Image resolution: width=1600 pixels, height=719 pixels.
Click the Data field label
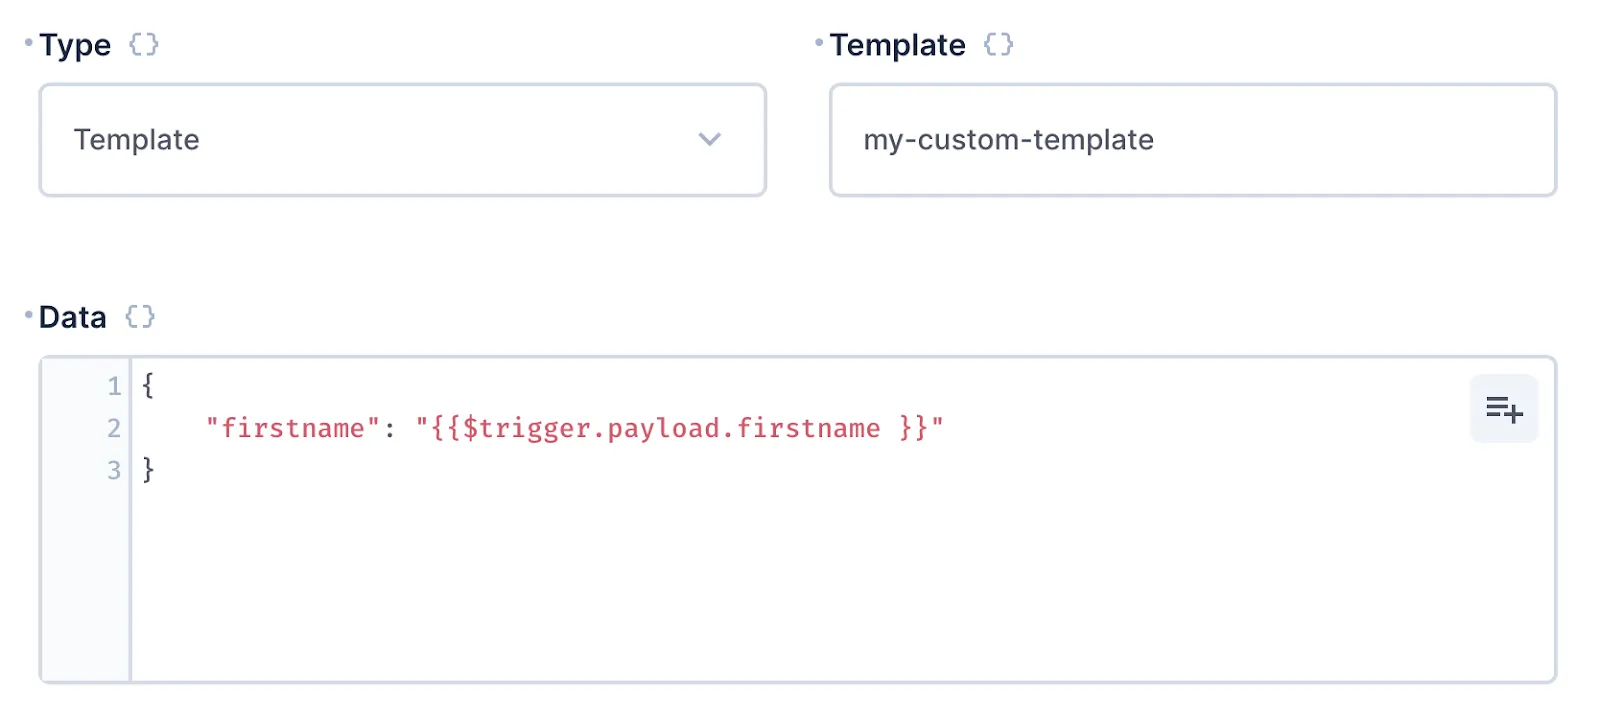click(72, 317)
